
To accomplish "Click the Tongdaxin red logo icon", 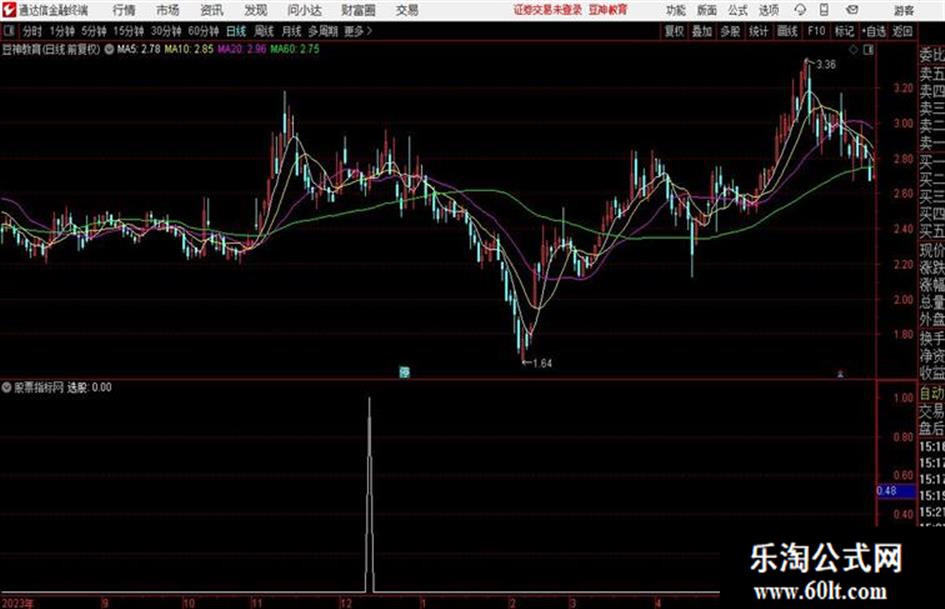I will coord(8,10).
